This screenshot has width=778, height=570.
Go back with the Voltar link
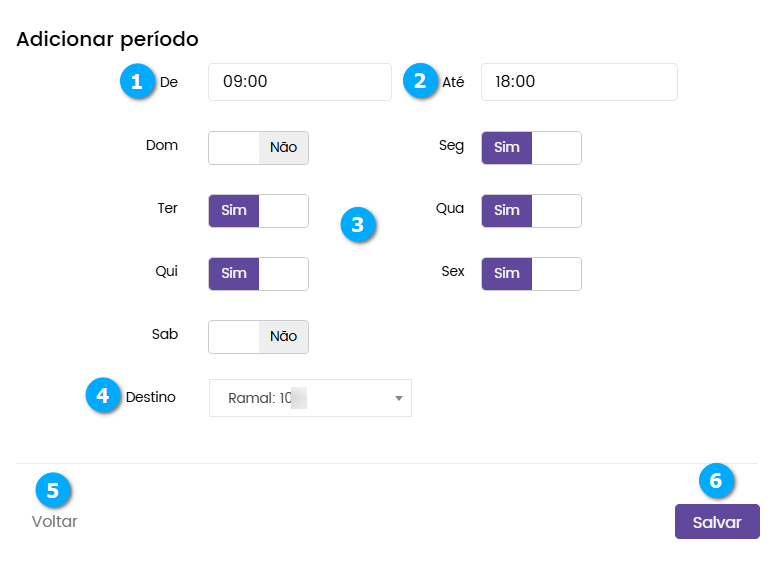pyautogui.click(x=54, y=521)
